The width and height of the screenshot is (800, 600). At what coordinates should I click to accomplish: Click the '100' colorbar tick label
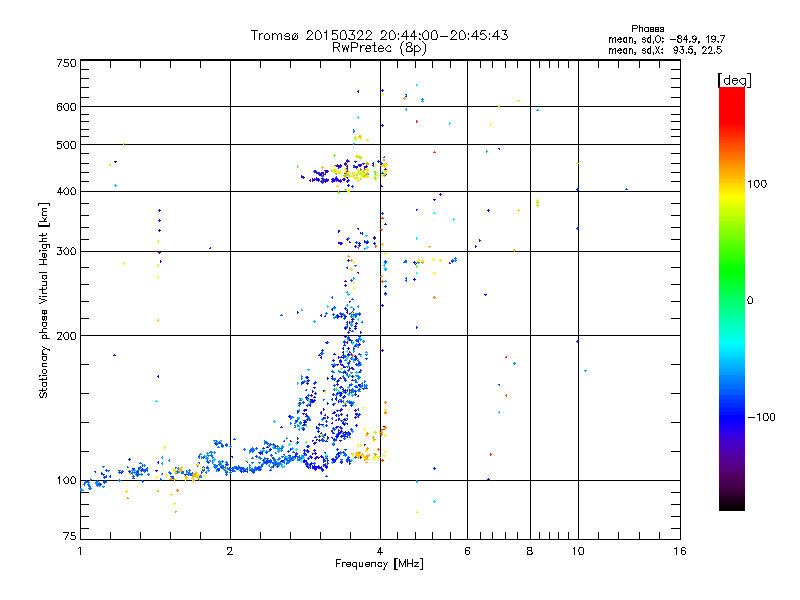point(757,184)
